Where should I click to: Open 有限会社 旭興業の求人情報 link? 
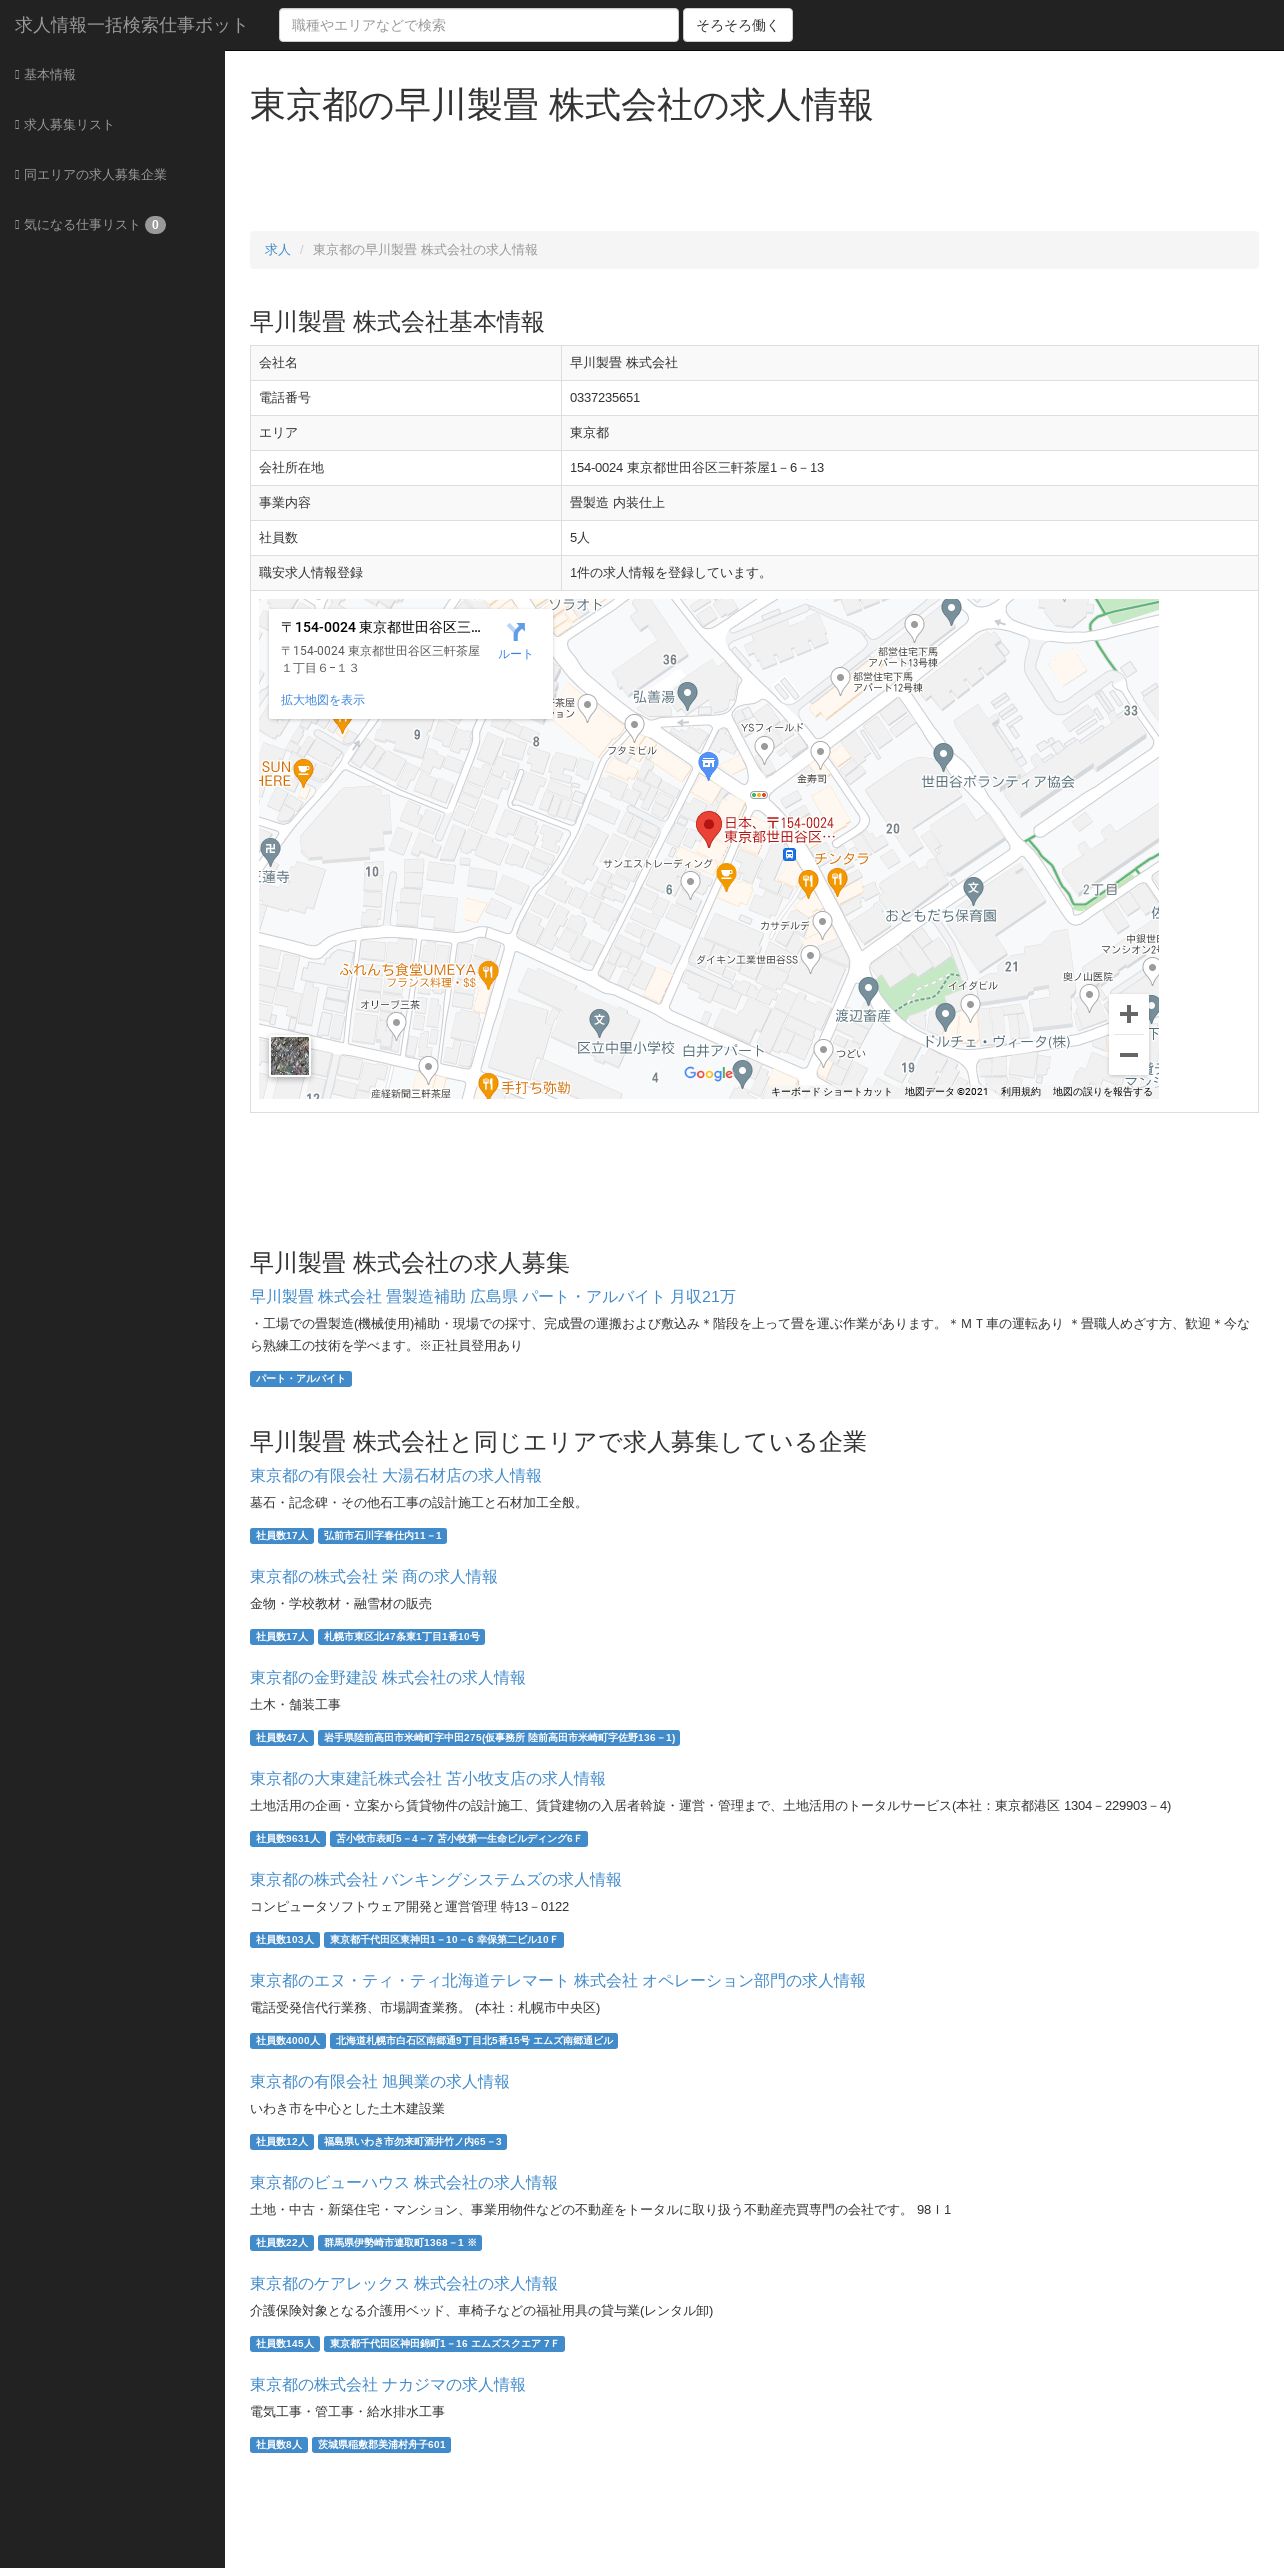(379, 2082)
